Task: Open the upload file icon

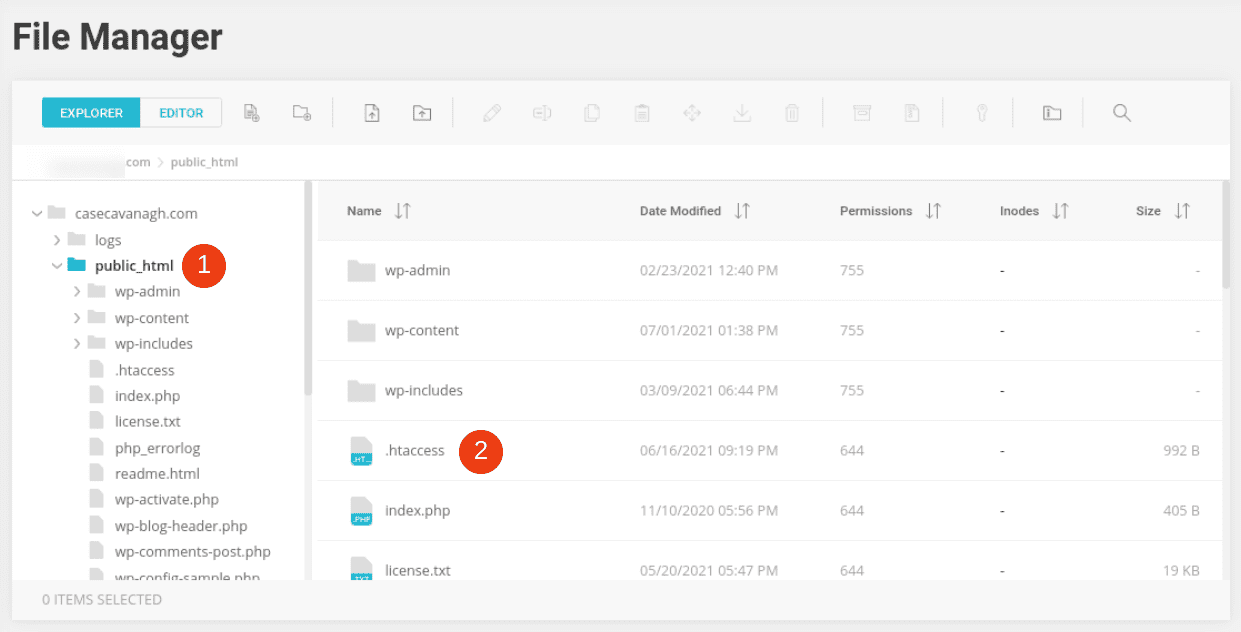Action: click(371, 112)
